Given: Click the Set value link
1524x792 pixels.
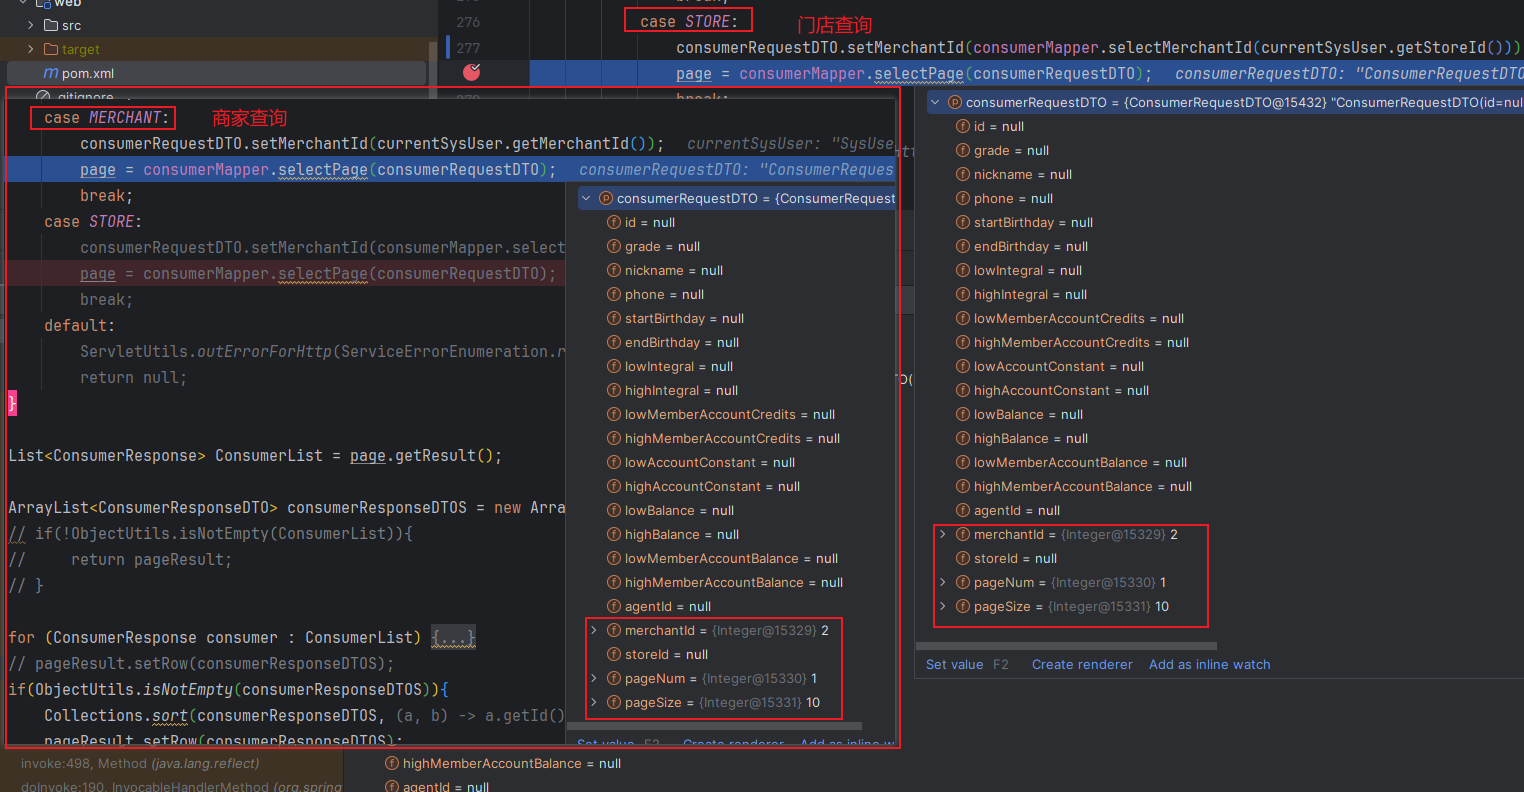Looking at the screenshot, I should tap(954, 664).
